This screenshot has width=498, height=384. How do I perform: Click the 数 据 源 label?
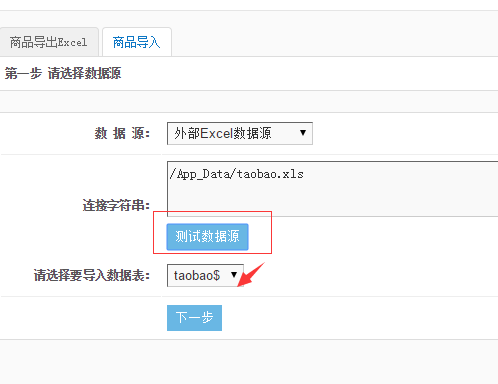pyautogui.click(x=122, y=133)
